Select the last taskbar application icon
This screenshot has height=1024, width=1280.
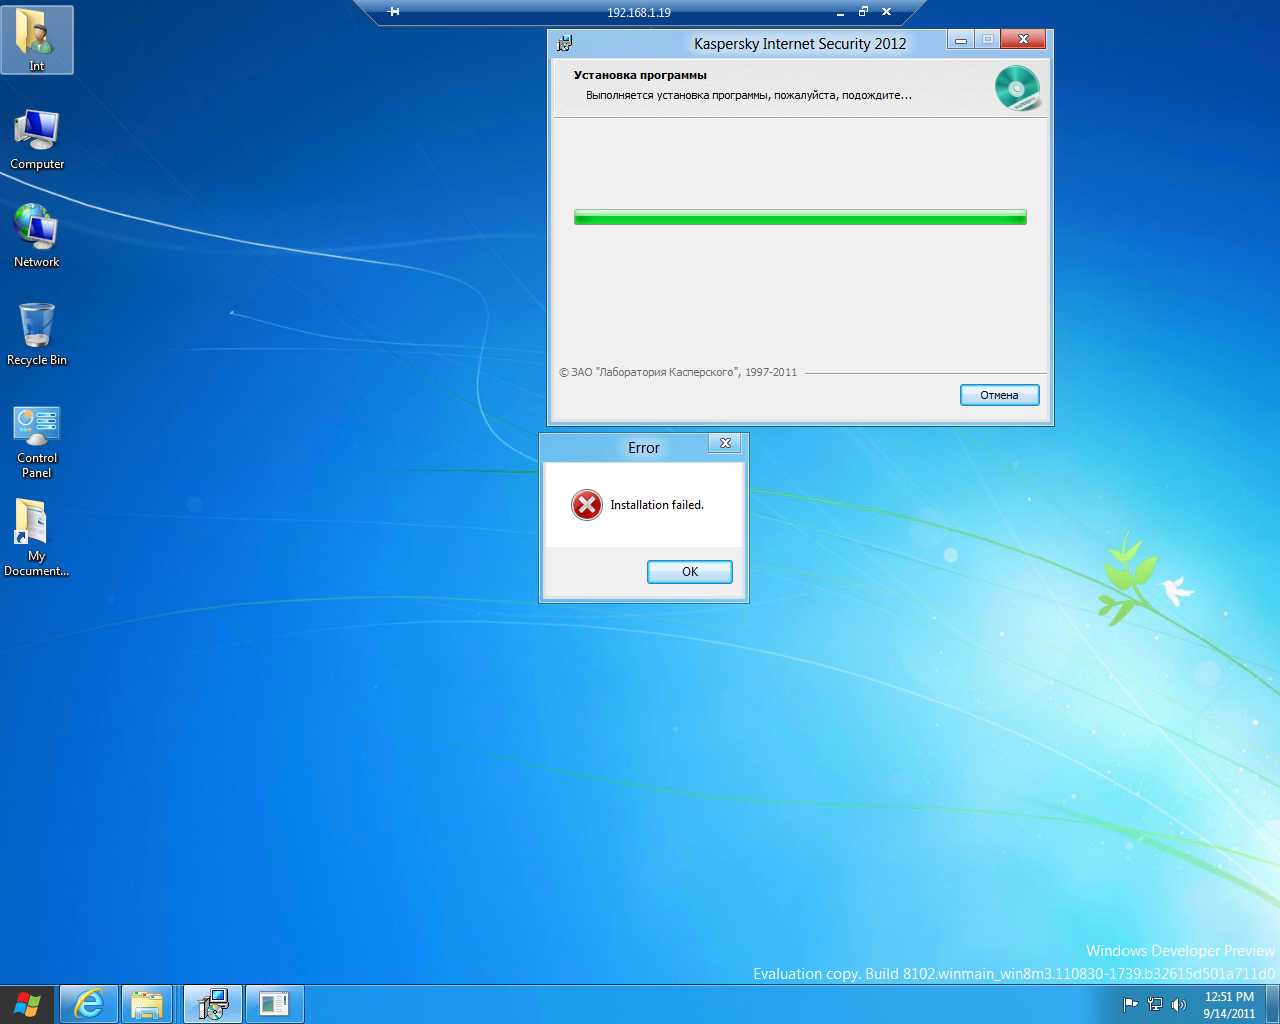(274, 1004)
